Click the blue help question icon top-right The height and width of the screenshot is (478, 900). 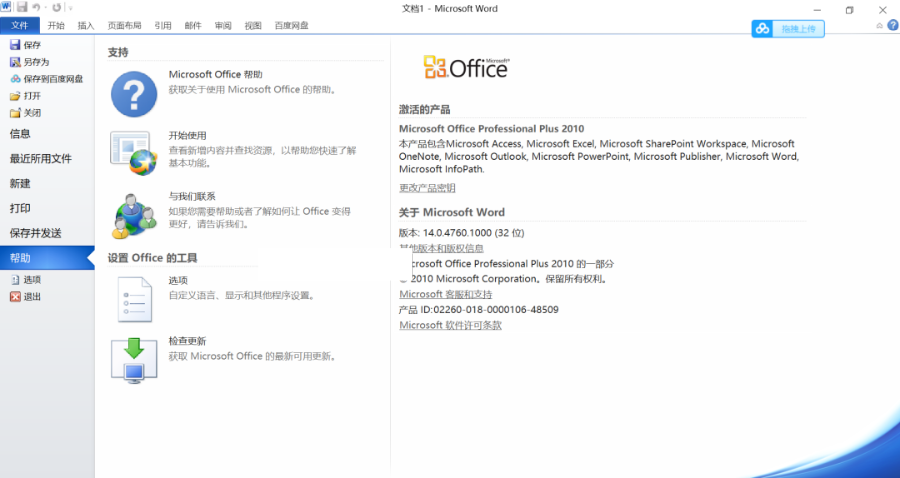pos(893,25)
